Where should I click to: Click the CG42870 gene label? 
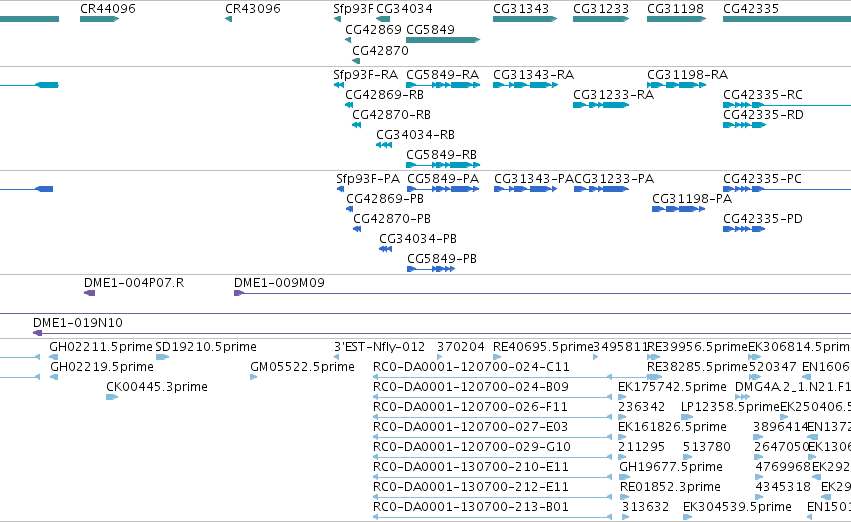(x=380, y=50)
